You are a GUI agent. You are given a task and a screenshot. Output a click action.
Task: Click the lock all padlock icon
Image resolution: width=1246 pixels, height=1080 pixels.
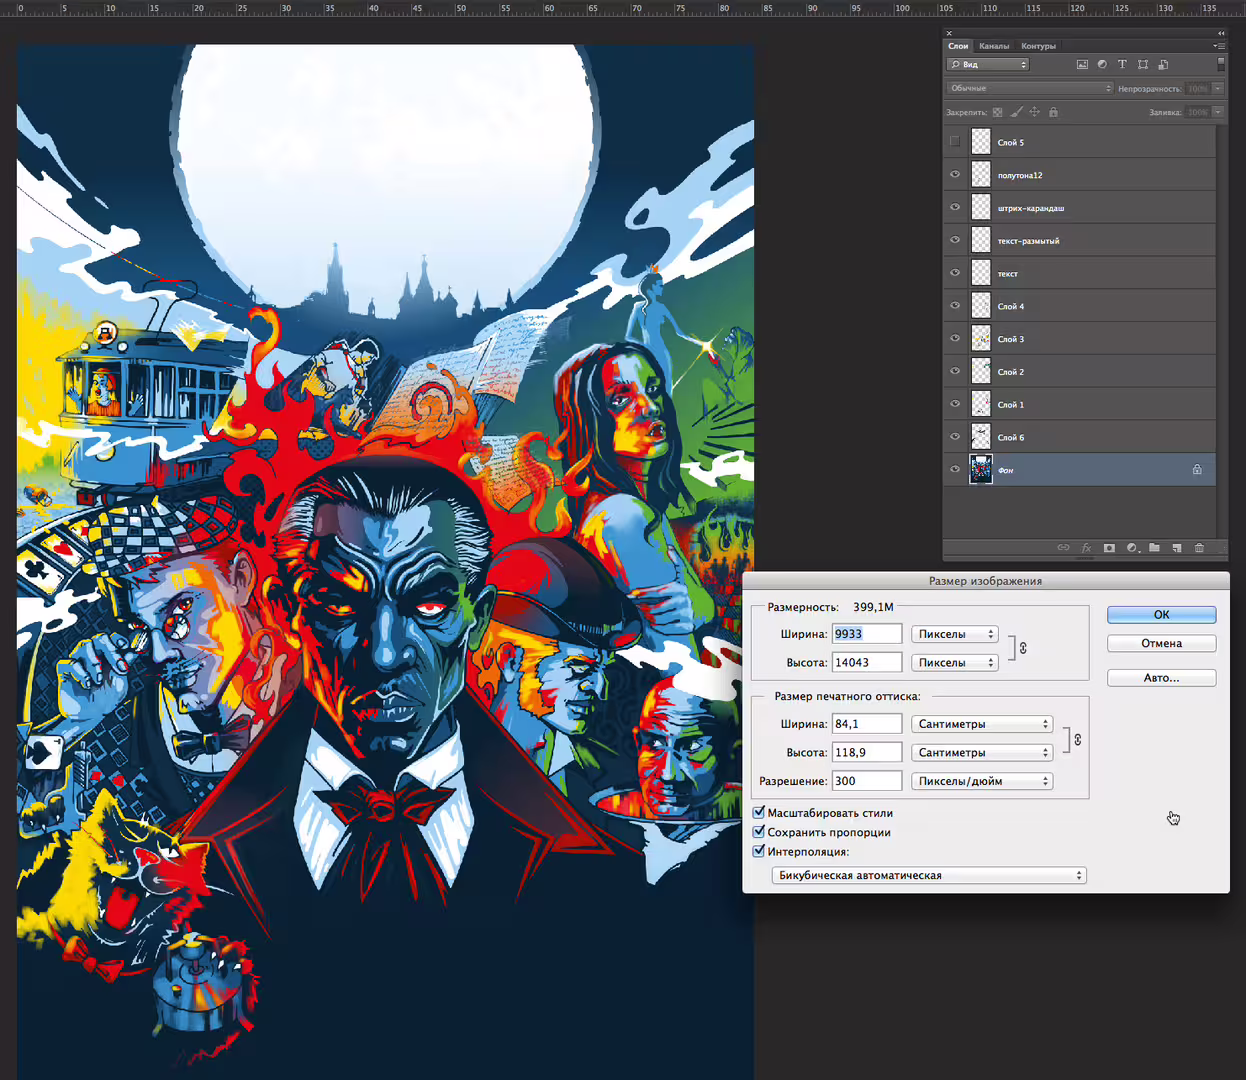tap(1053, 112)
